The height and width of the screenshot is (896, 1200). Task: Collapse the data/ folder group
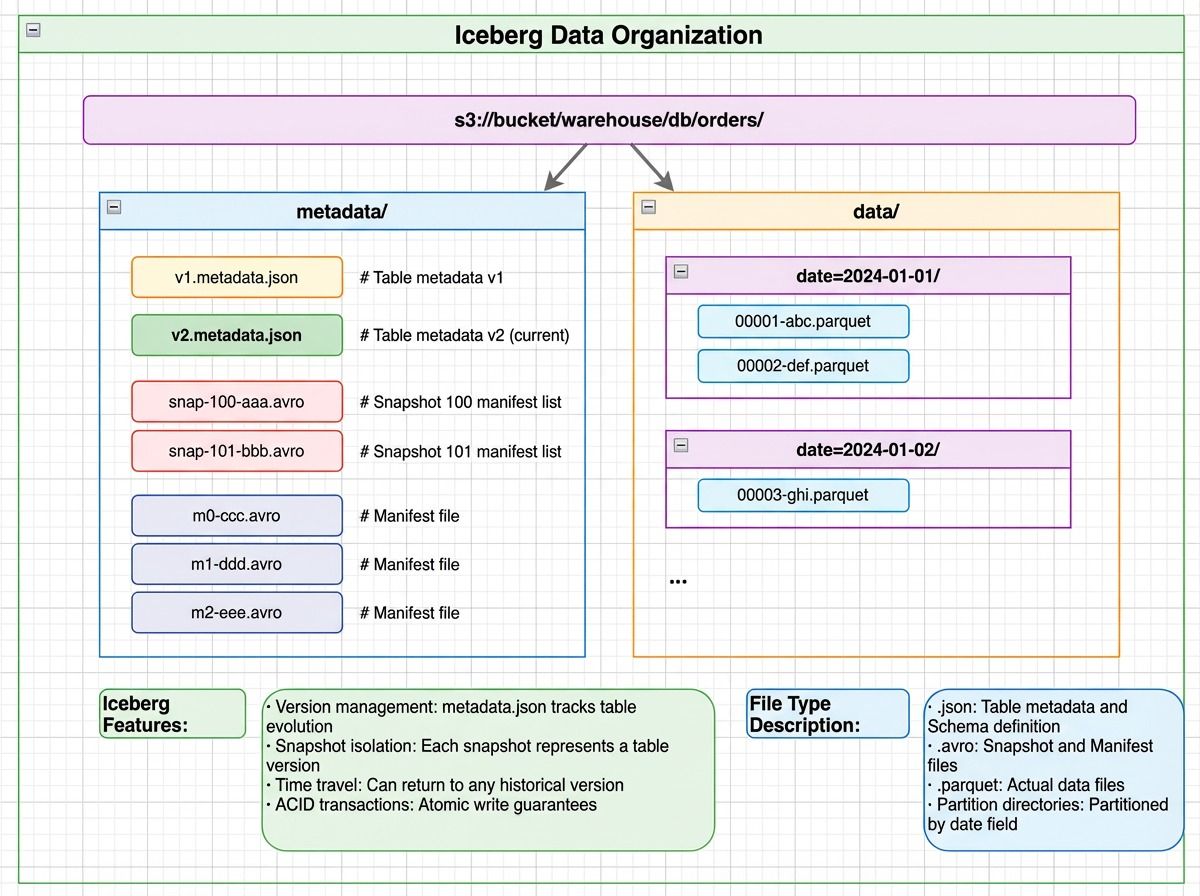(x=650, y=207)
